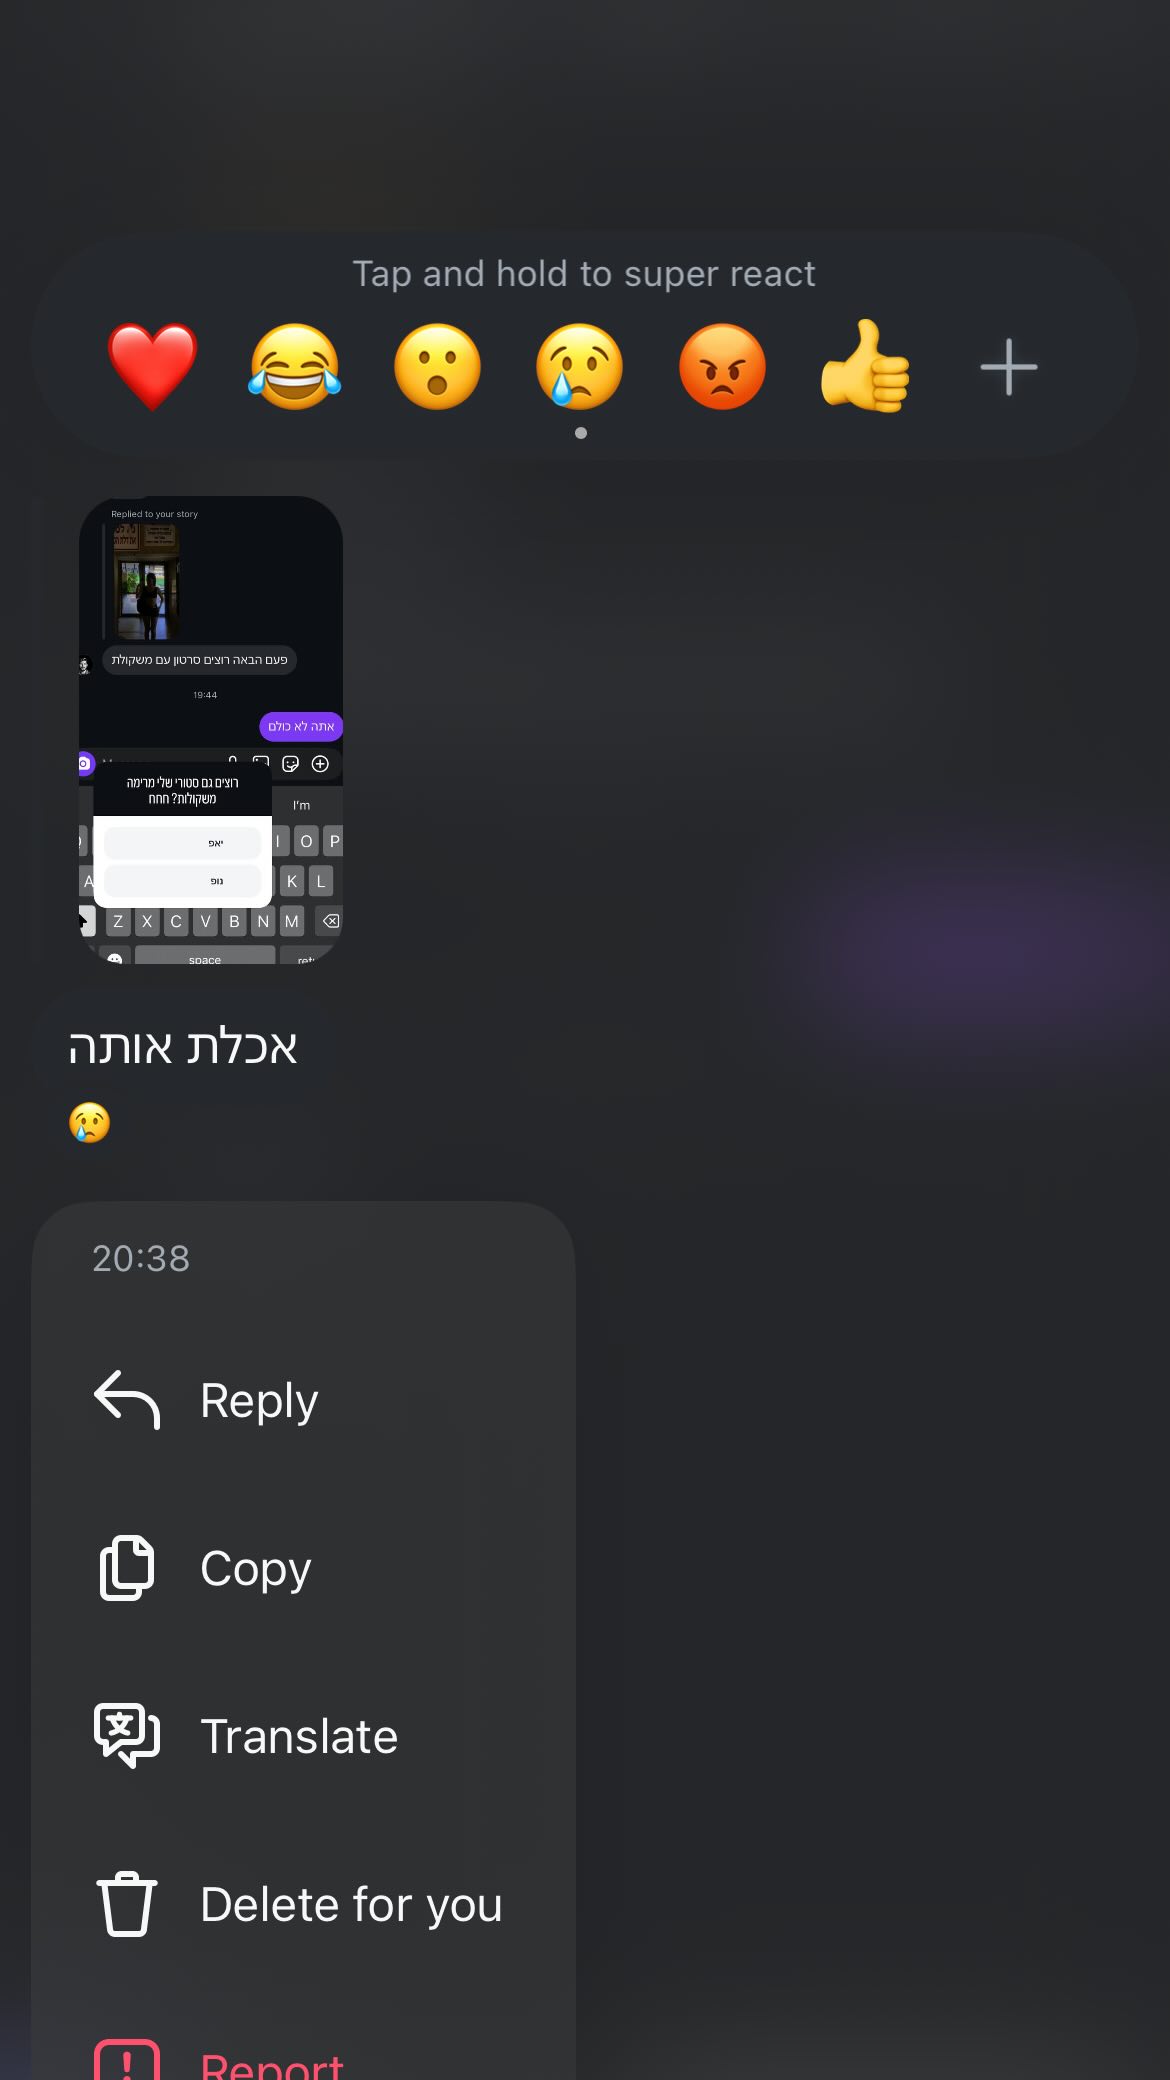1170x2080 pixels.
Task: React with the laughing tears emoji
Action: (x=295, y=367)
